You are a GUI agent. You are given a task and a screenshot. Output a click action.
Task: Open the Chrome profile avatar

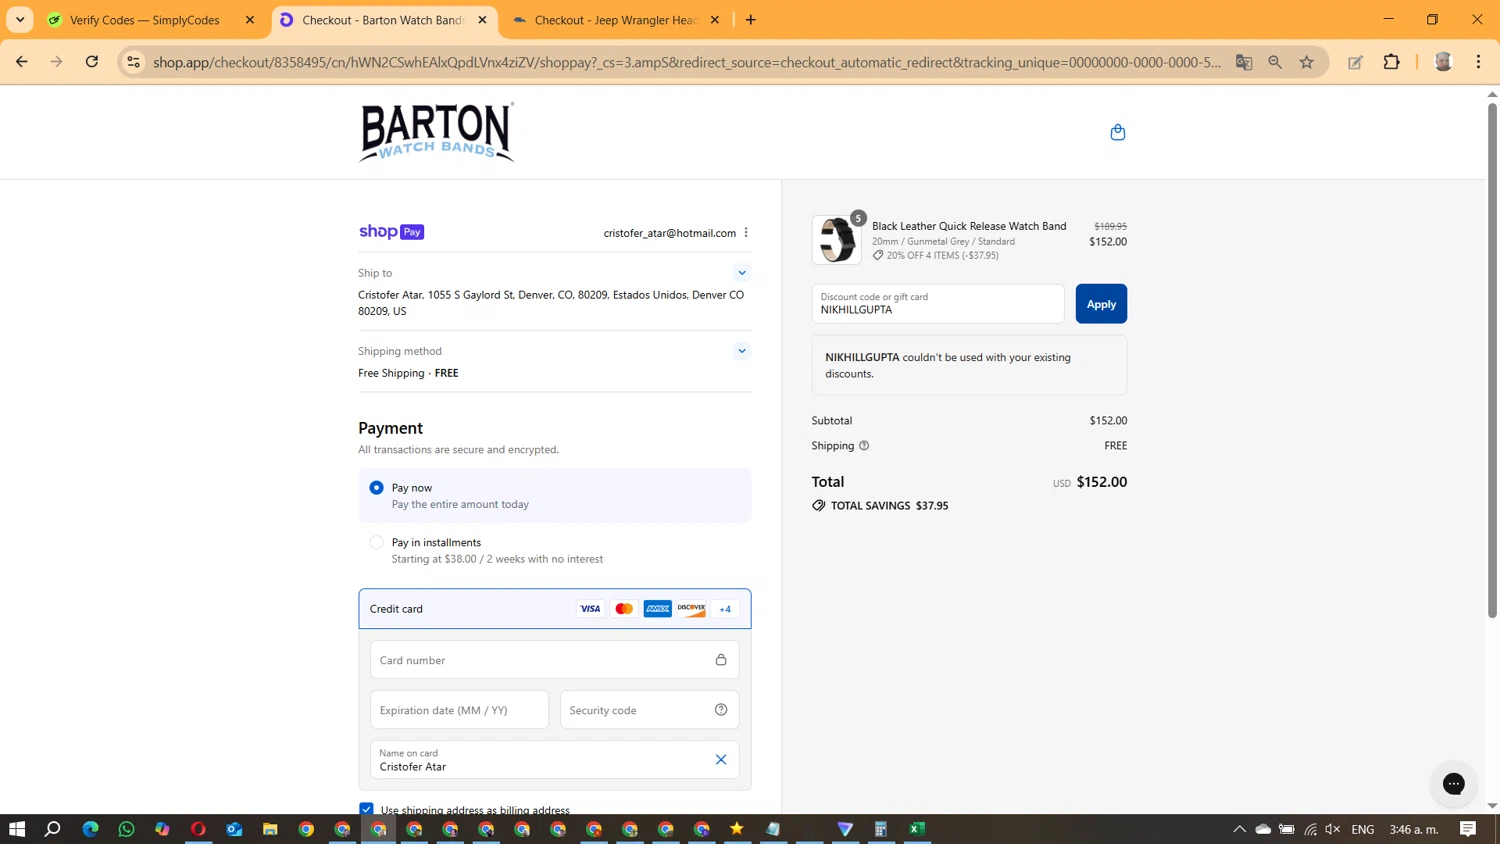(x=1443, y=62)
